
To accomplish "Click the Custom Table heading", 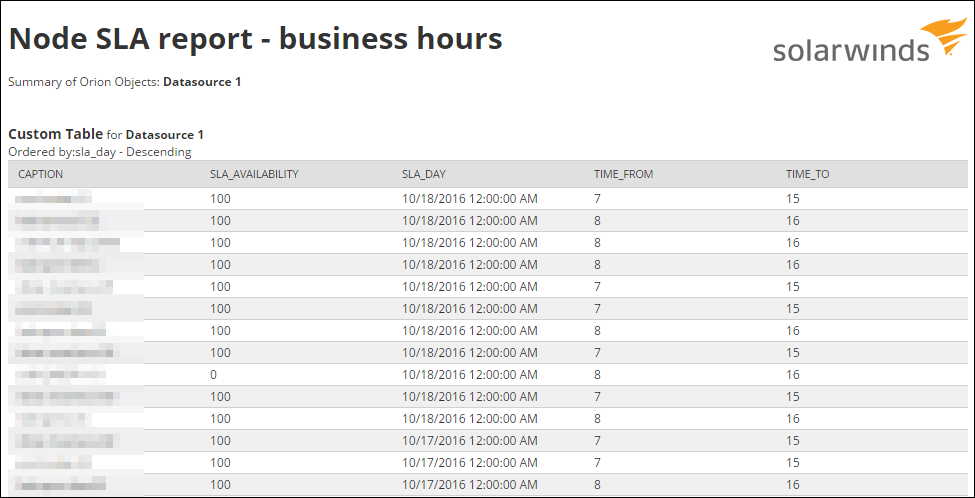I will point(55,133).
